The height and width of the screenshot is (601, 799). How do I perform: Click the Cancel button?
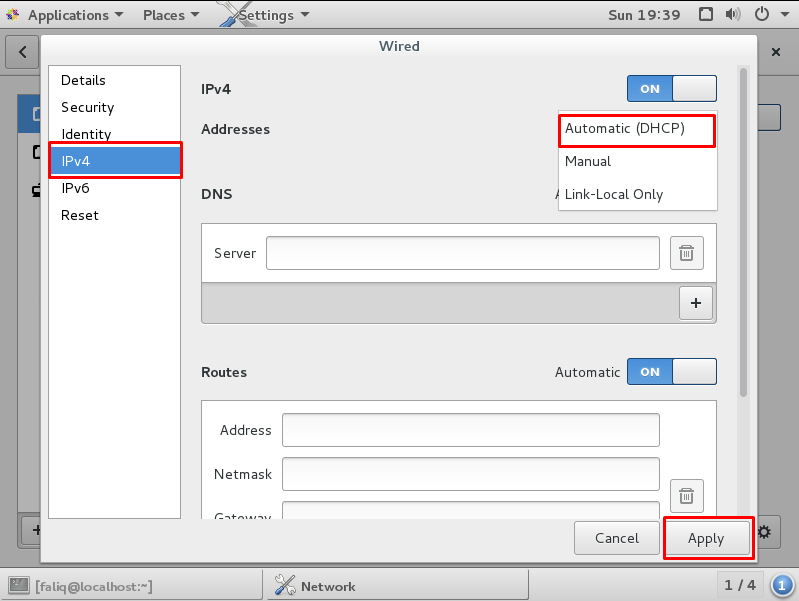(617, 538)
